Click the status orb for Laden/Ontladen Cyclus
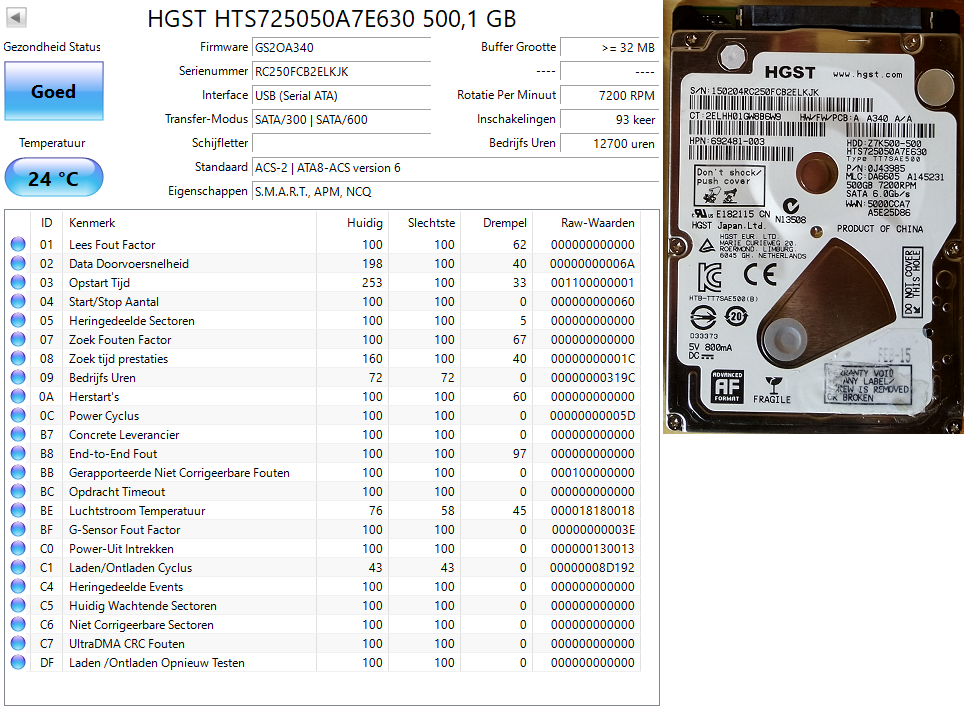Screen dimensions: 964x709 click(x=18, y=568)
